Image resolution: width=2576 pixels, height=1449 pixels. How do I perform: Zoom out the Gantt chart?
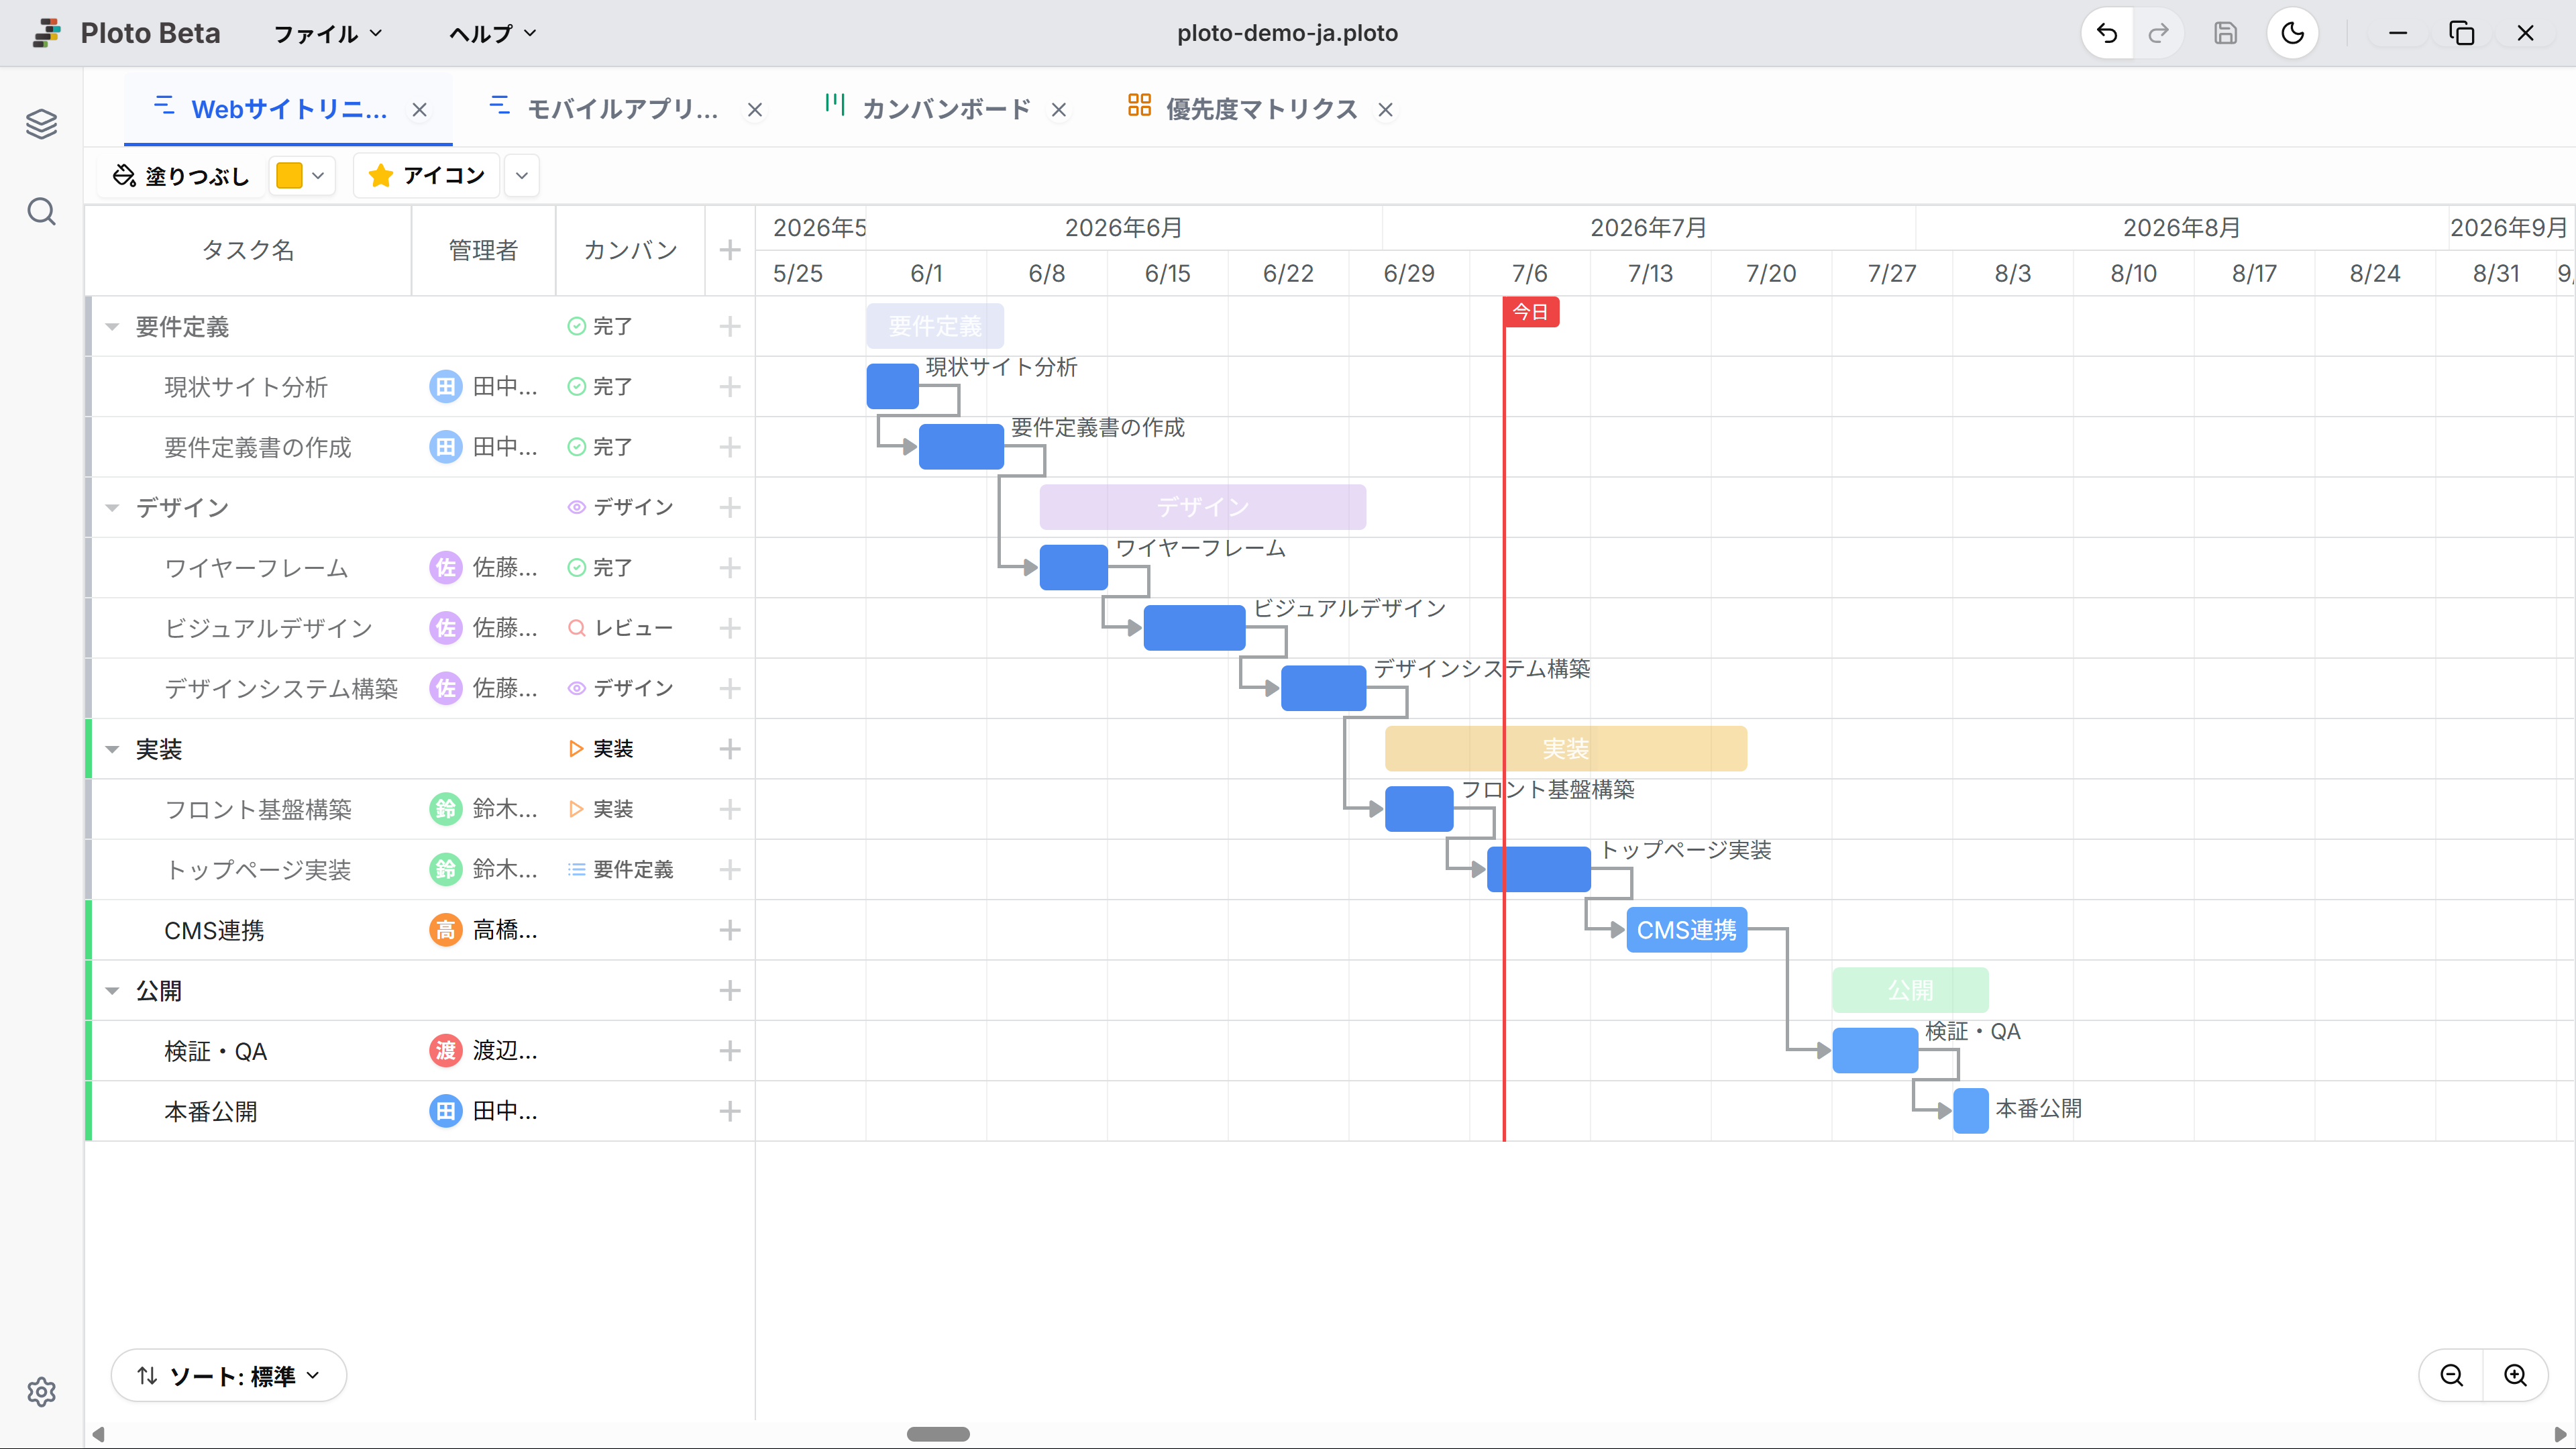[x=2452, y=1375]
